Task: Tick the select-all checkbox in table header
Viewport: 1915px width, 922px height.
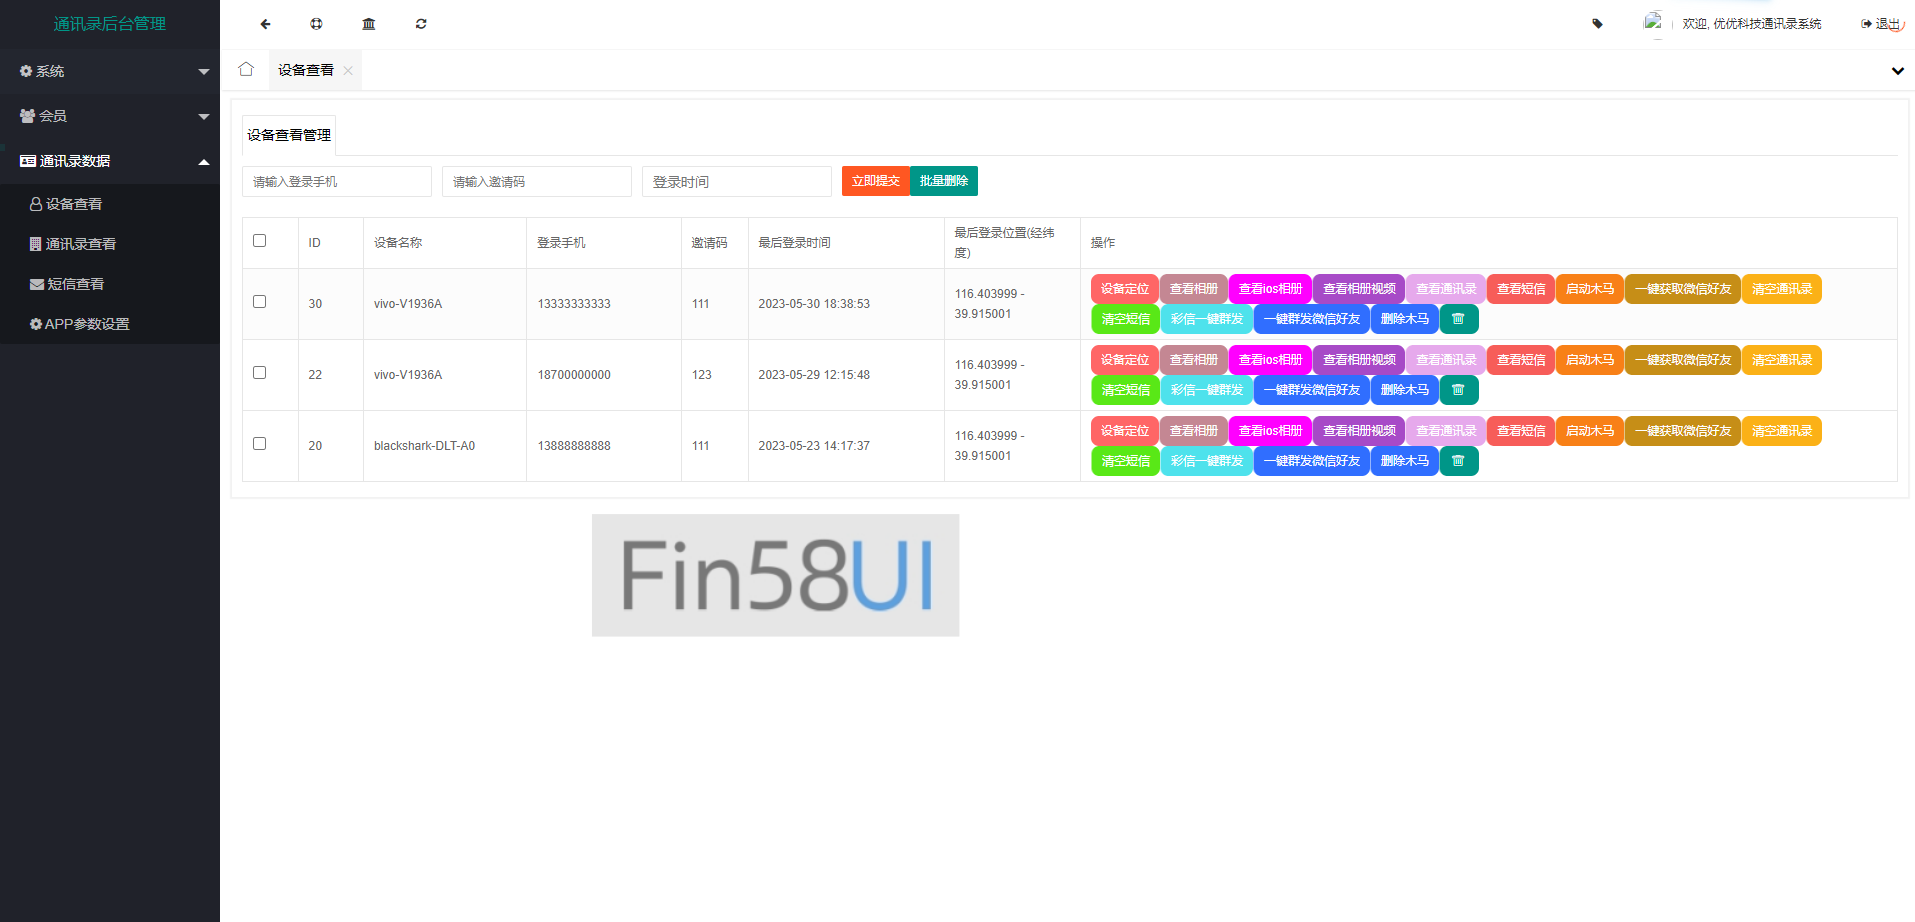Action: point(260,241)
